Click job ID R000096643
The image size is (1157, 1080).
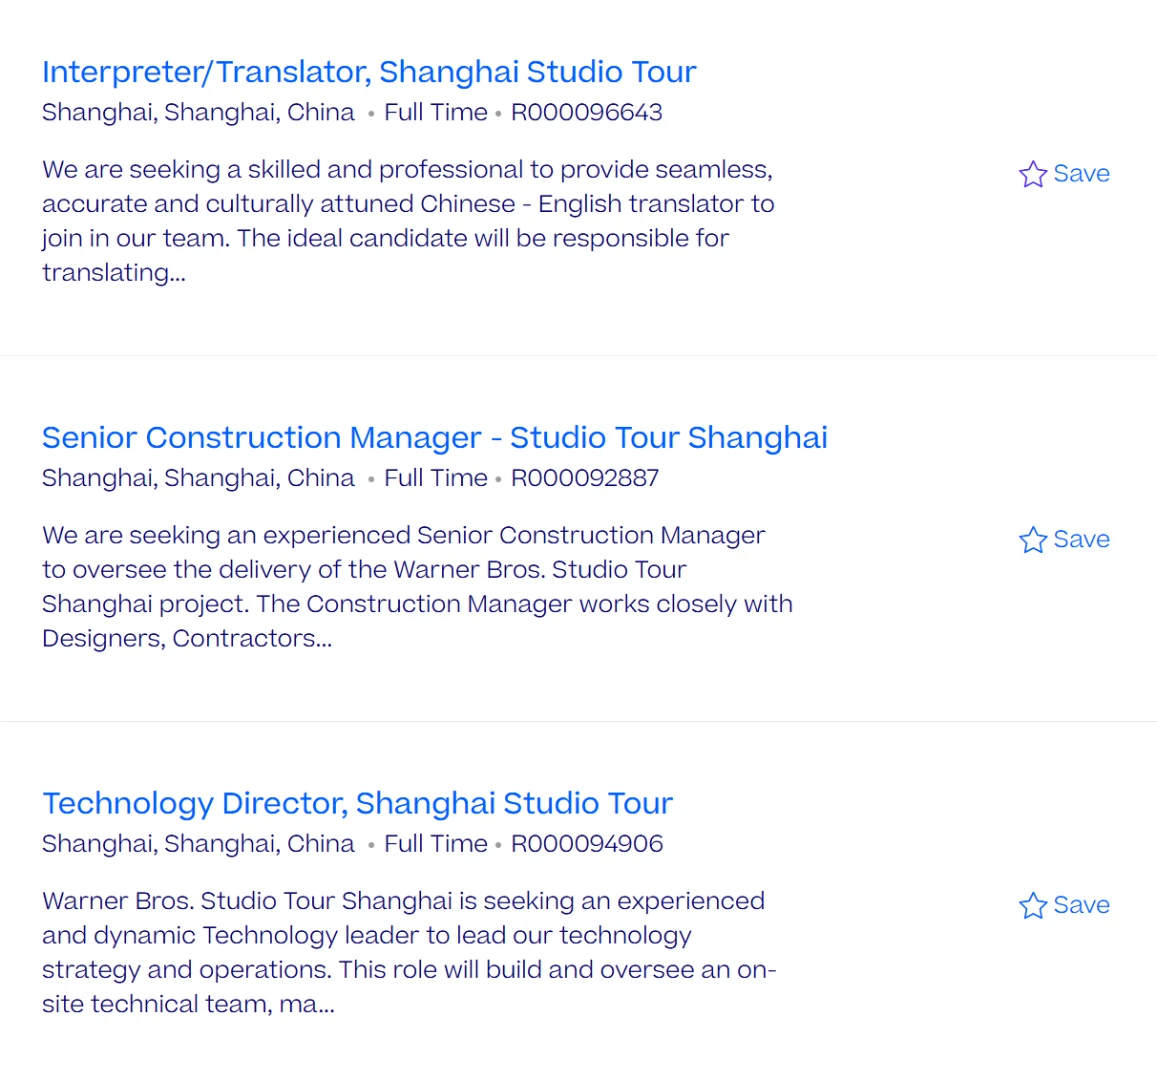pos(586,113)
